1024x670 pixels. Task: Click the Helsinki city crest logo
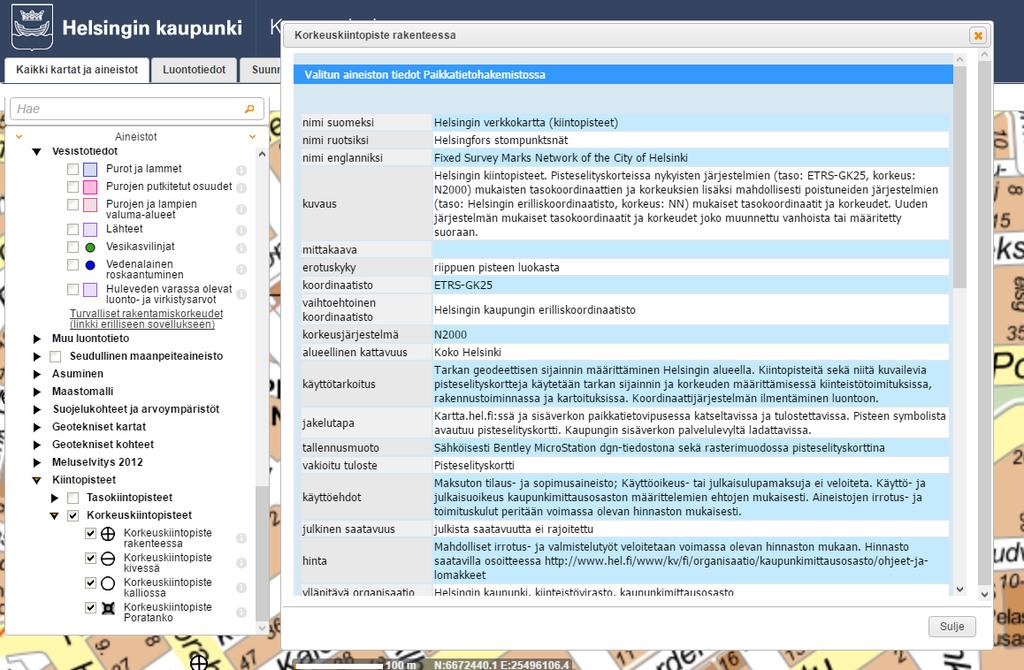pyautogui.click(x=32, y=27)
